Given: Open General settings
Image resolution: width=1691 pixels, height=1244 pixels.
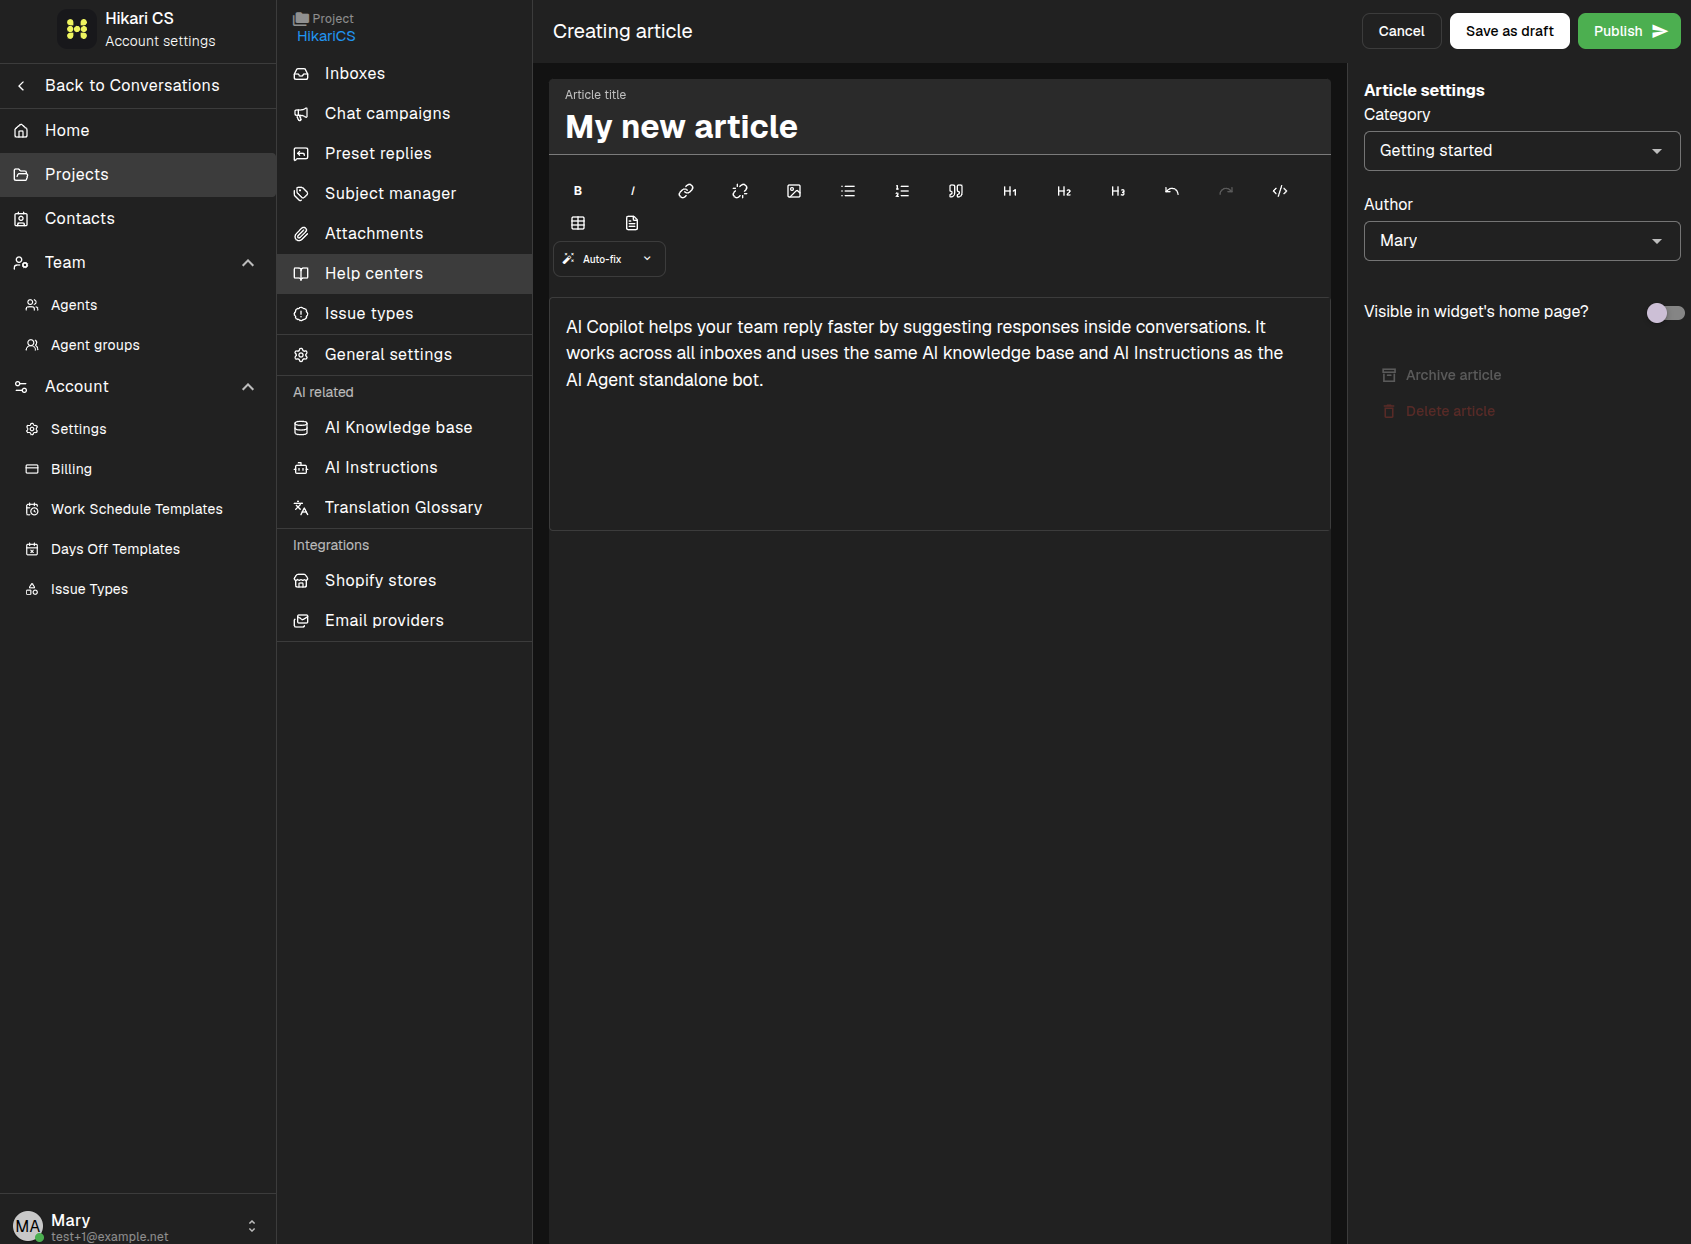Looking at the screenshot, I should (404, 355).
